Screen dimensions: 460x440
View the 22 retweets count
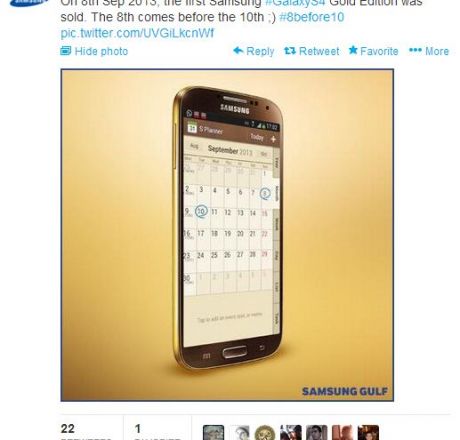tap(68, 429)
